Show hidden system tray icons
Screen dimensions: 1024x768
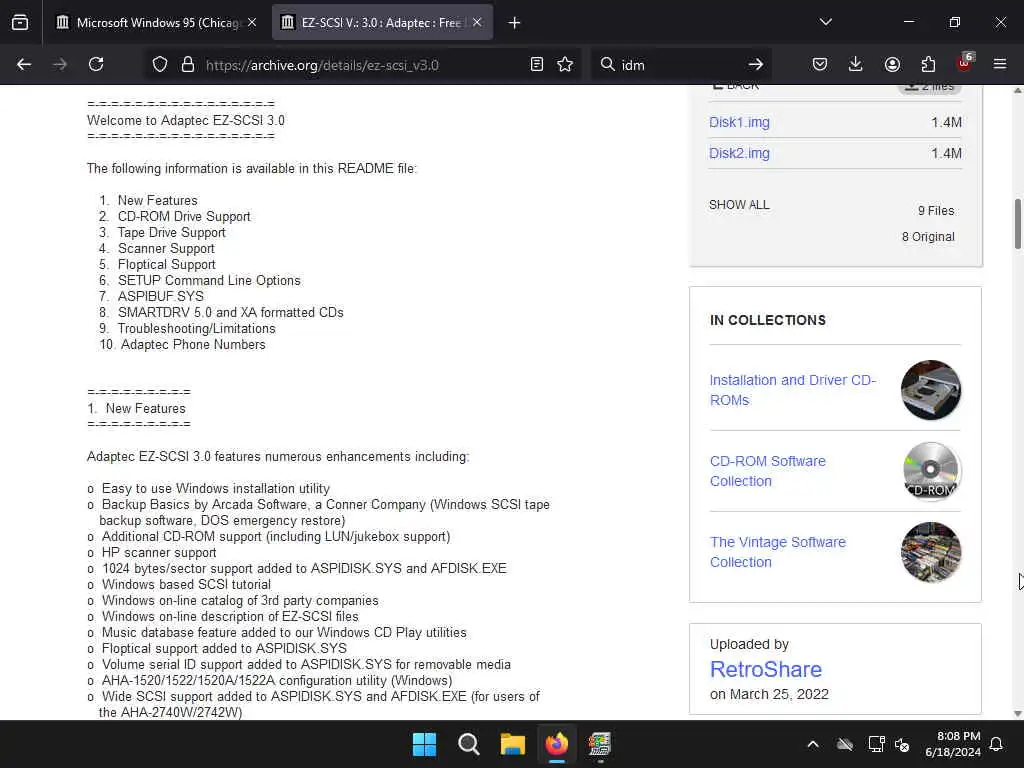tap(813, 744)
